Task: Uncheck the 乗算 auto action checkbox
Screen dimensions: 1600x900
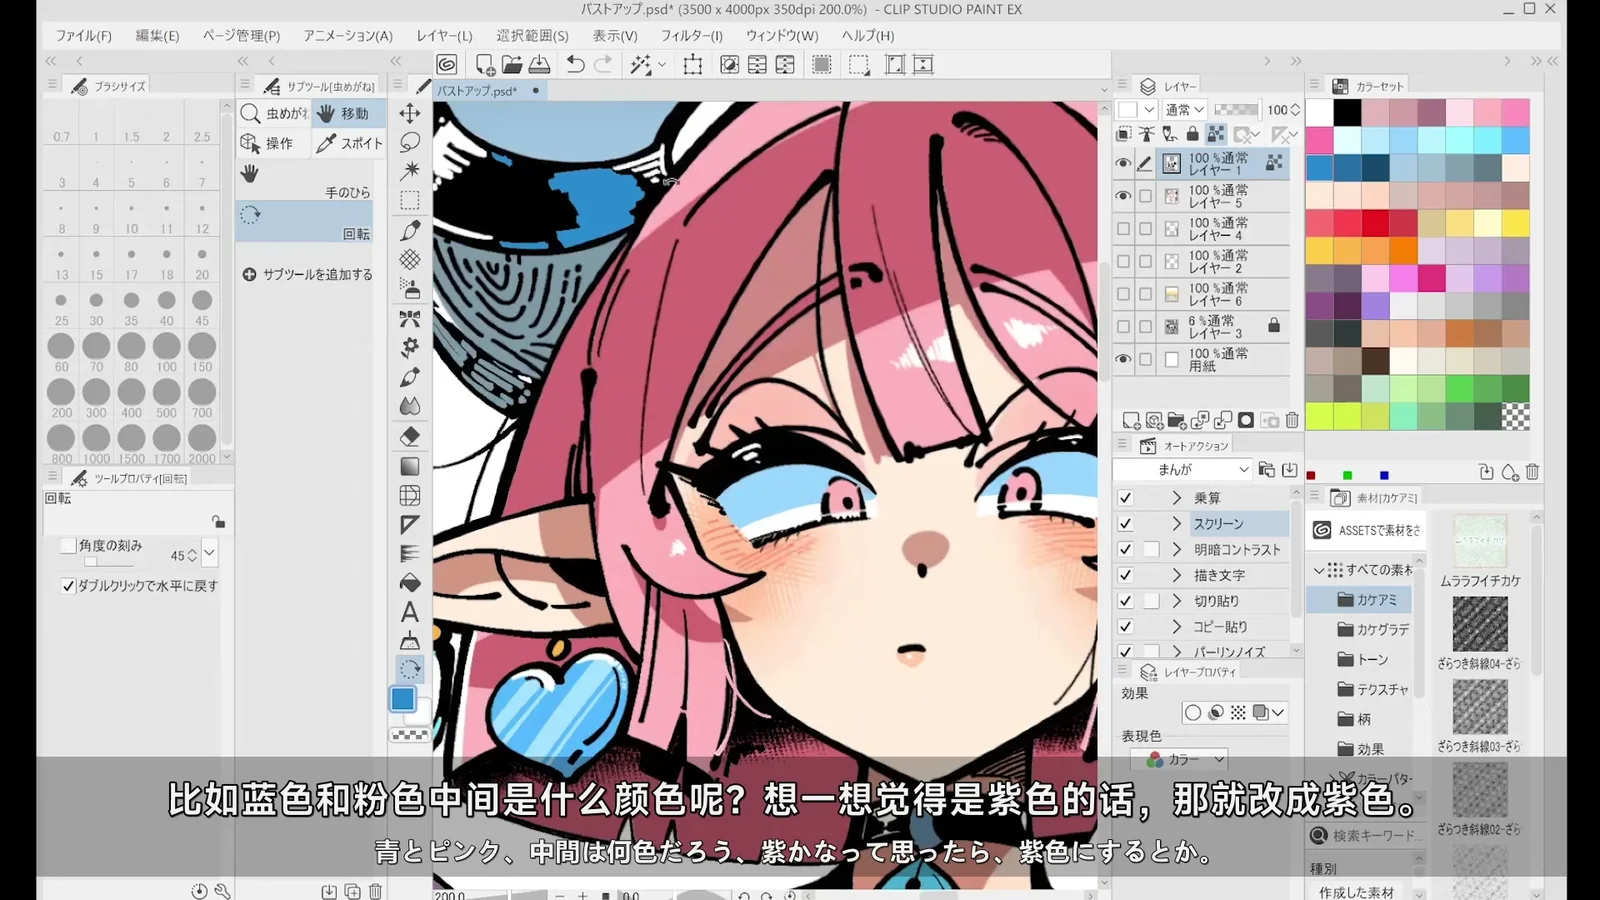Action: coord(1125,498)
